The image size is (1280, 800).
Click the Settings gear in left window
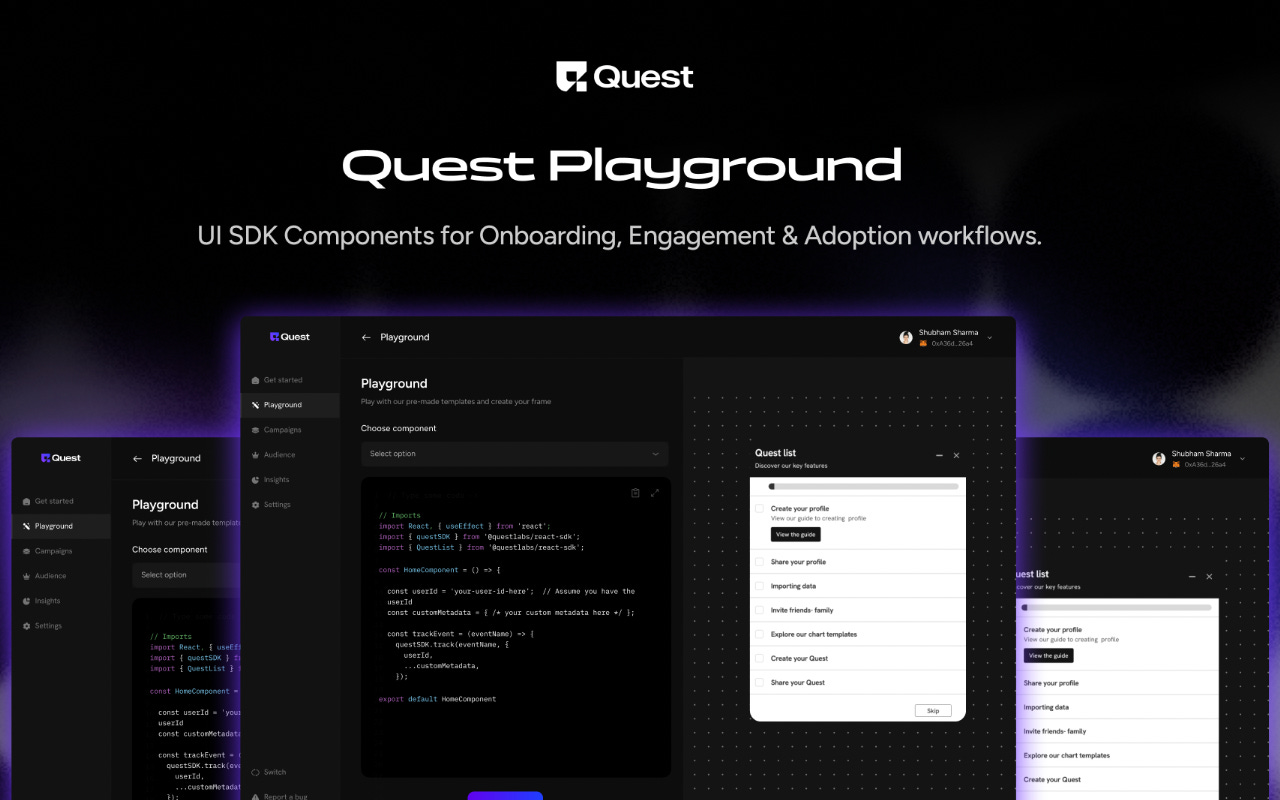pyautogui.click(x=26, y=626)
